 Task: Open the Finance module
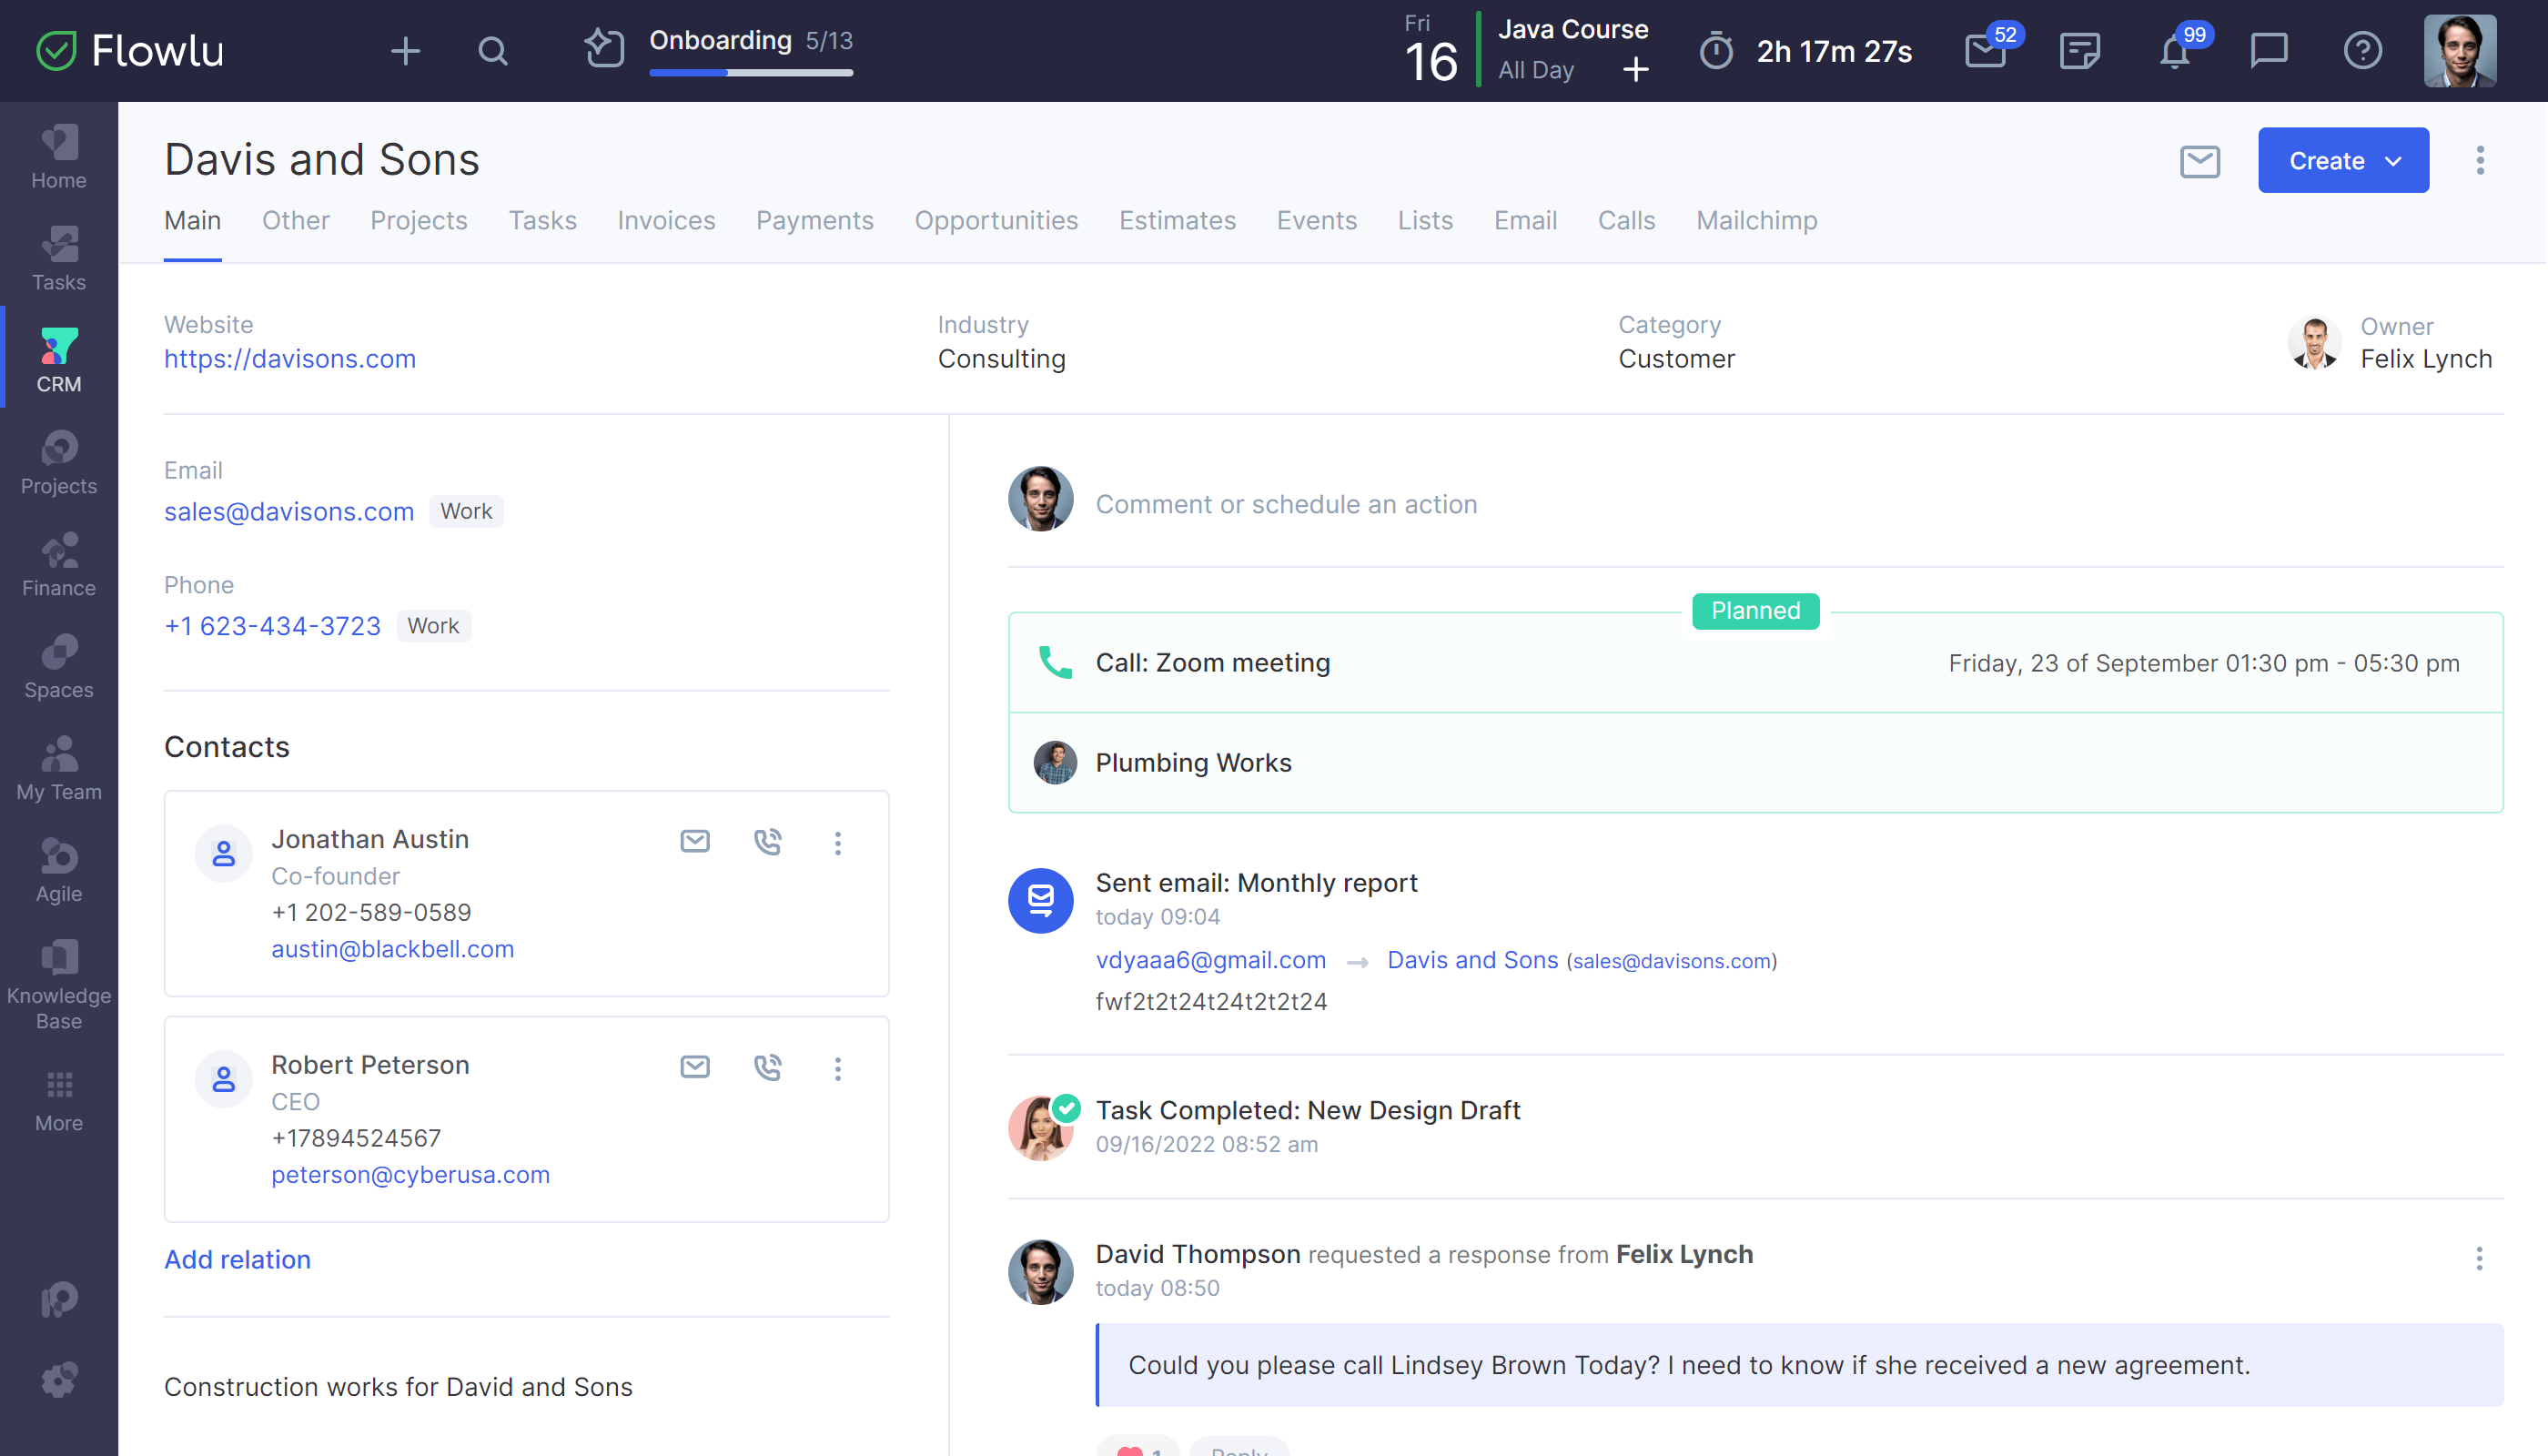pos(58,563)
